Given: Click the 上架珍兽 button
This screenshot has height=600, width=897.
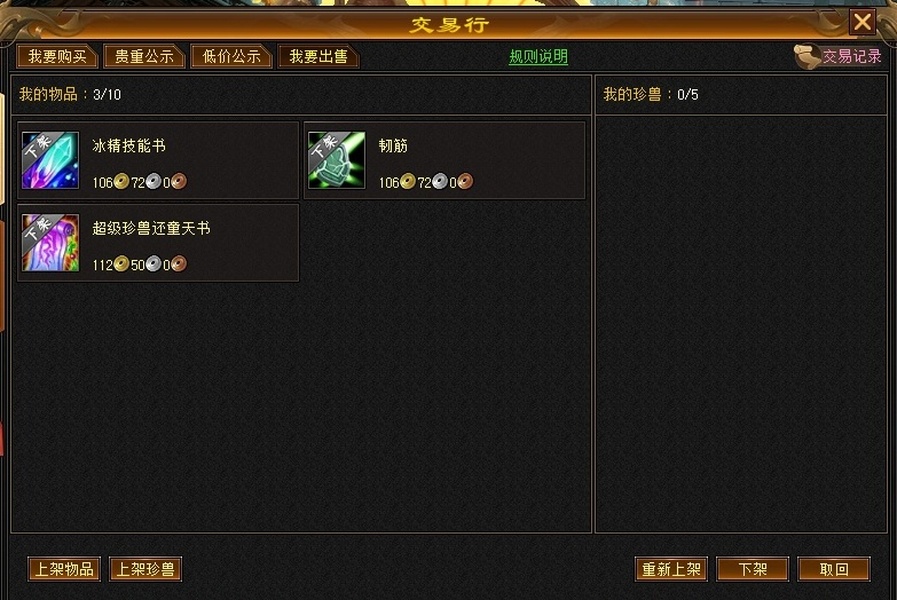Looking at the screenshot, I should 145,569.
